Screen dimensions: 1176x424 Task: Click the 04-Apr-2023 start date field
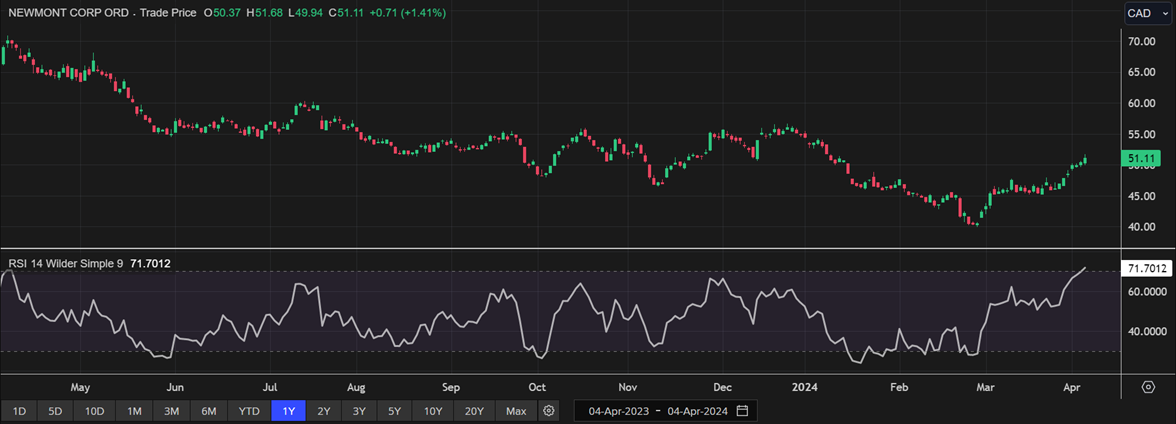coord(618,411)
